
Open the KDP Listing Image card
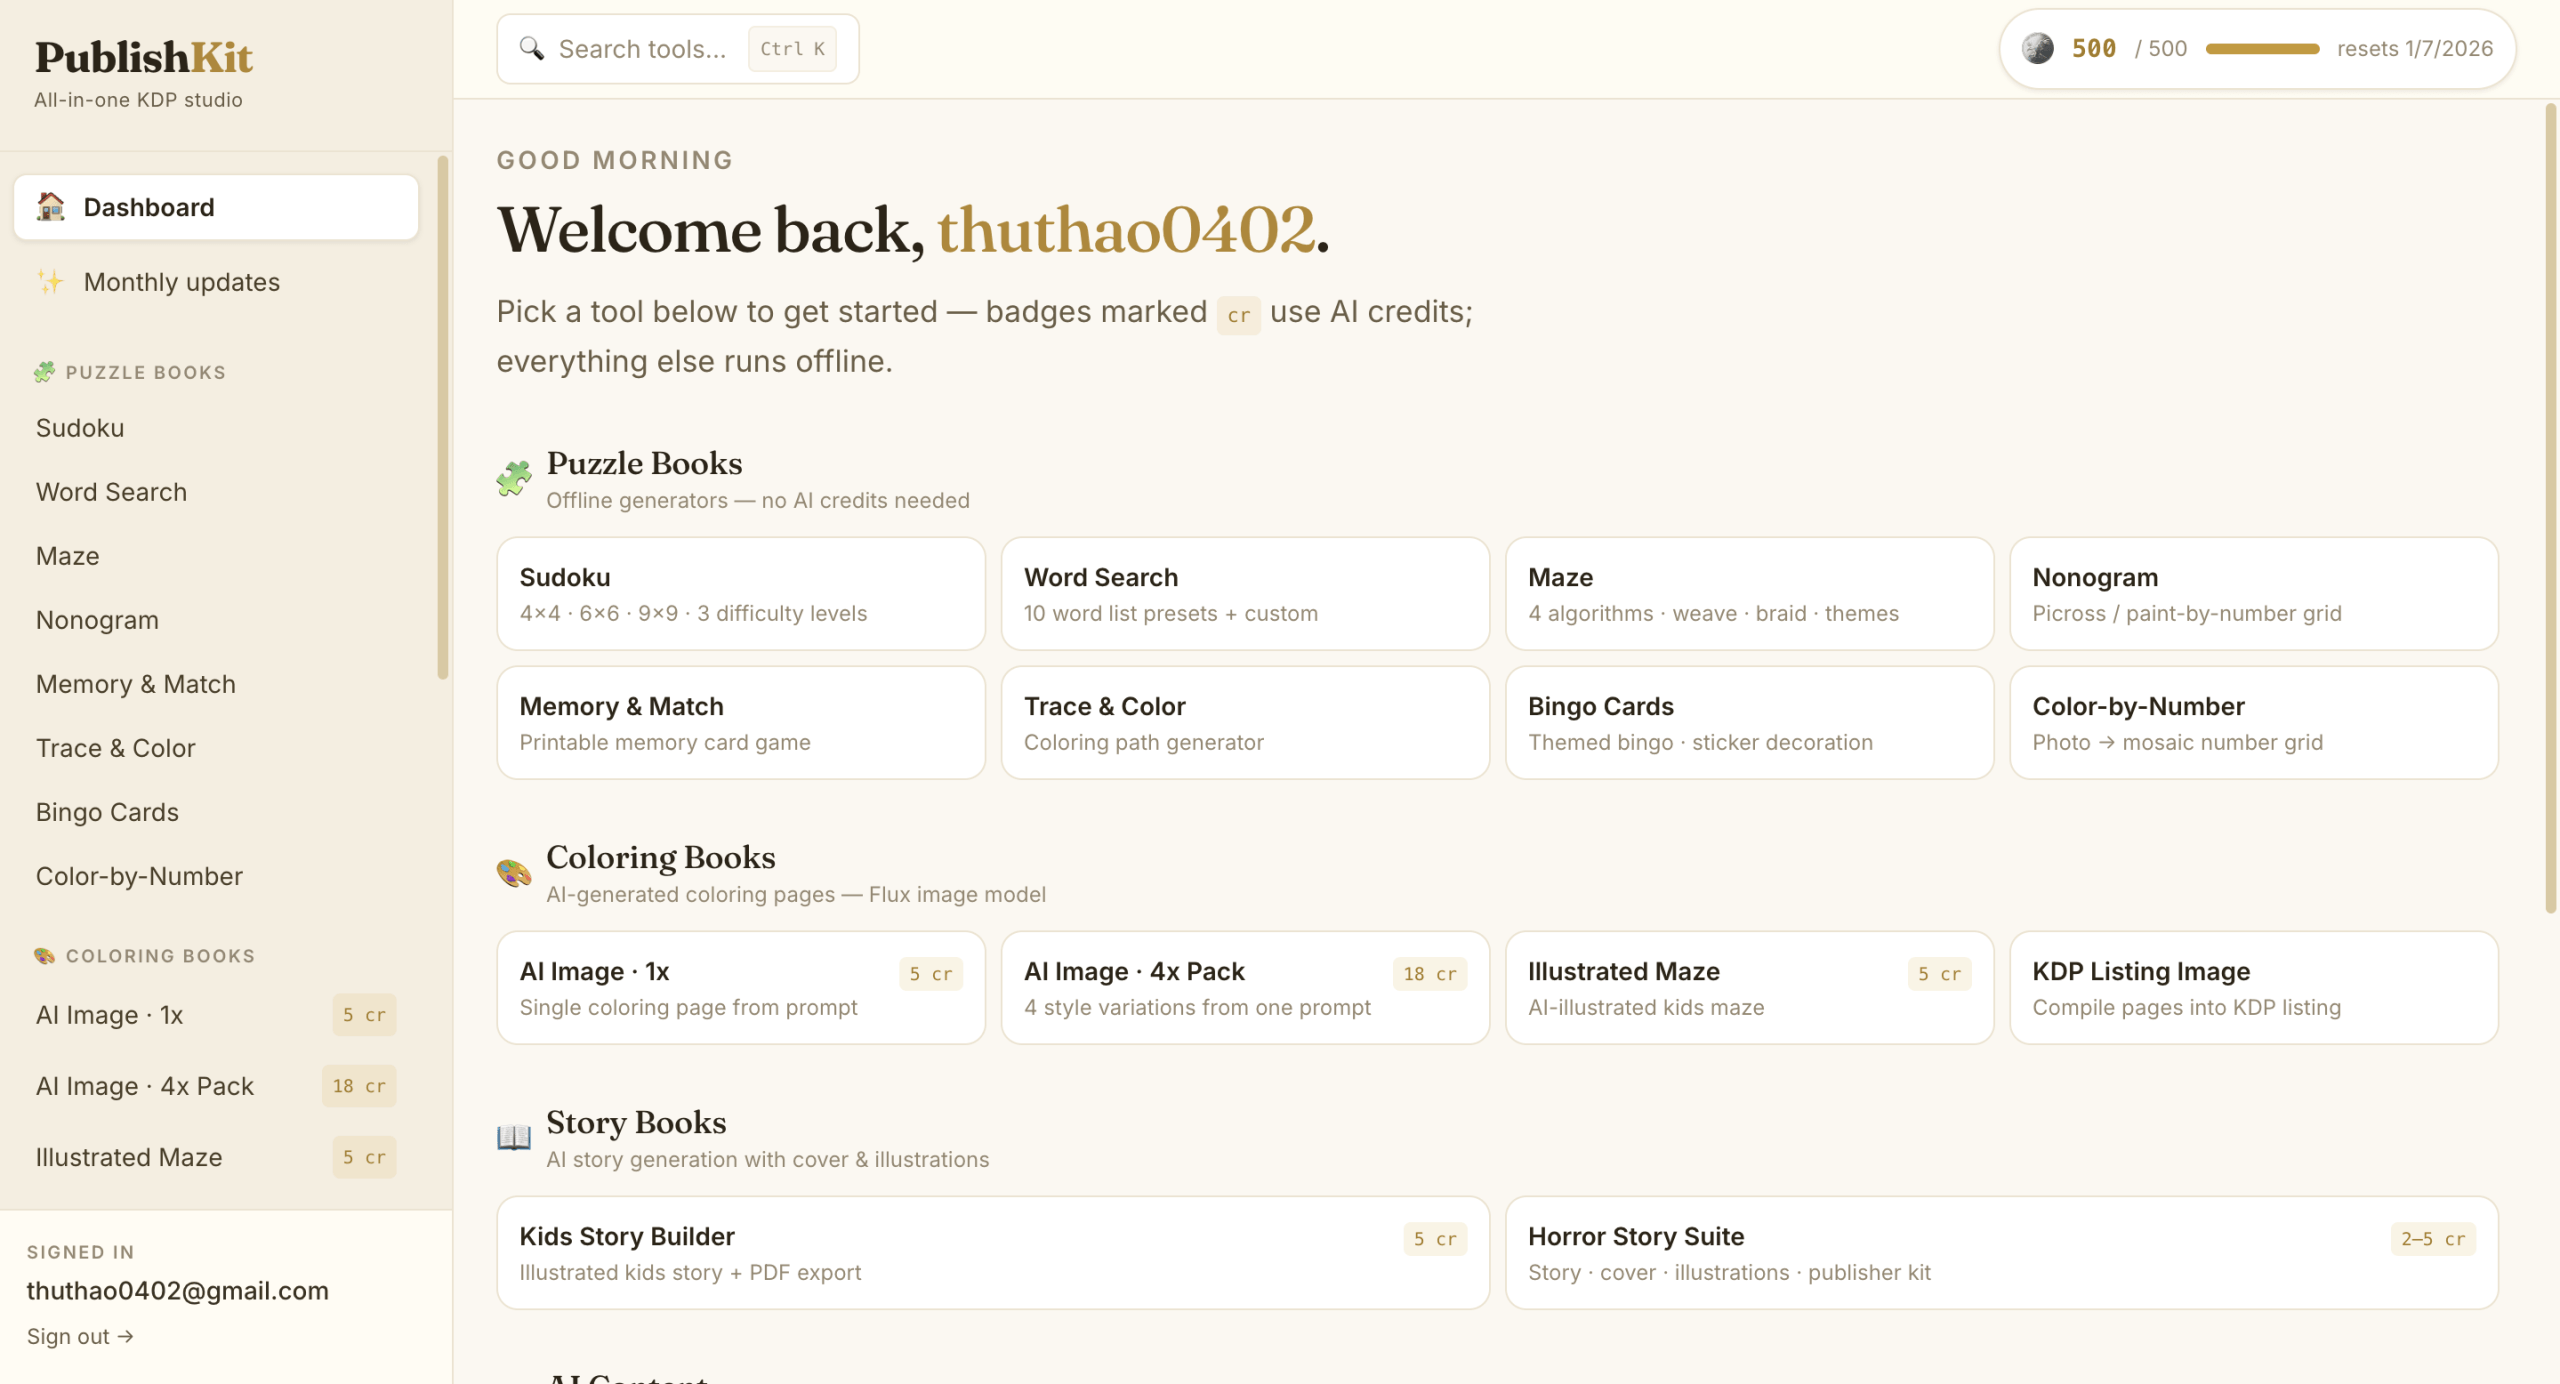coord(2254,988)
